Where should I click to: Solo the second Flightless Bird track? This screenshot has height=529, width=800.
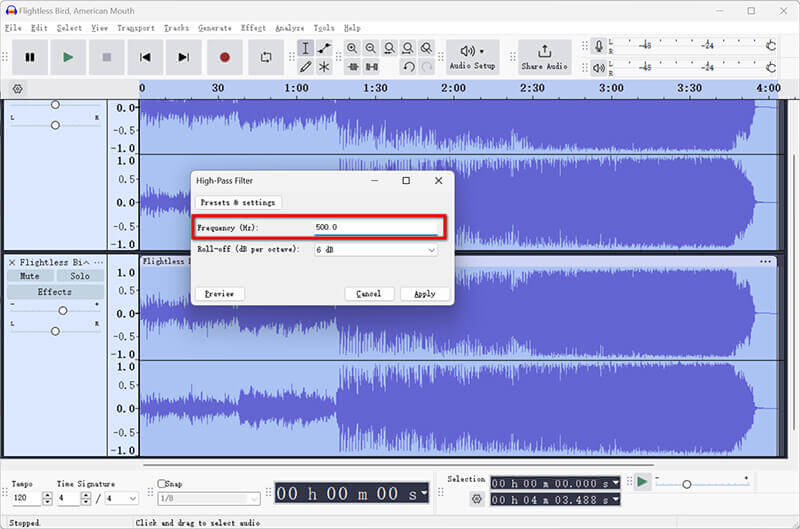pyautogui.click(x=80, y=276)
